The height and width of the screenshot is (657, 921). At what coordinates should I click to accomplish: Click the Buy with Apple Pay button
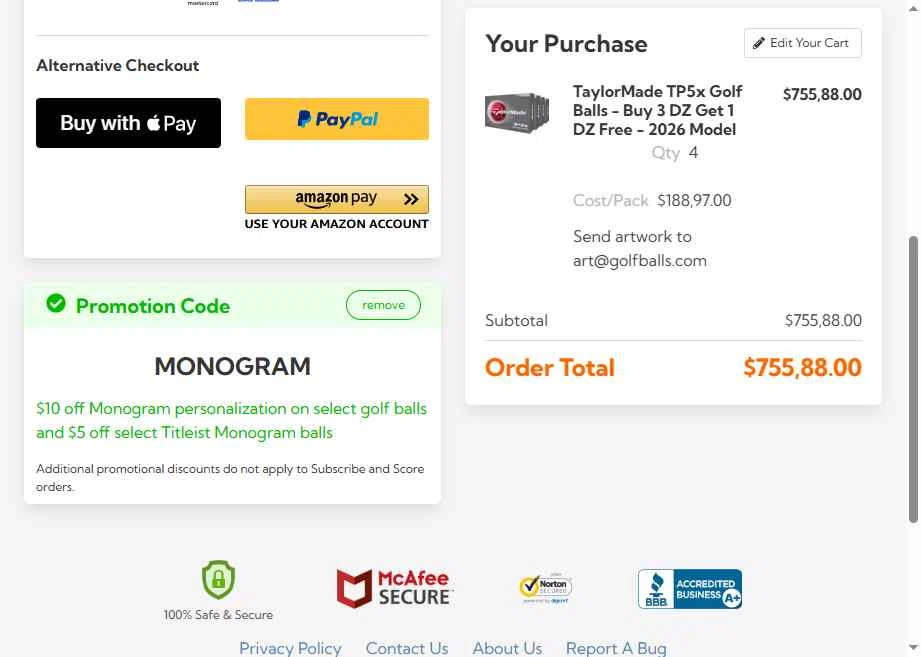128,123
